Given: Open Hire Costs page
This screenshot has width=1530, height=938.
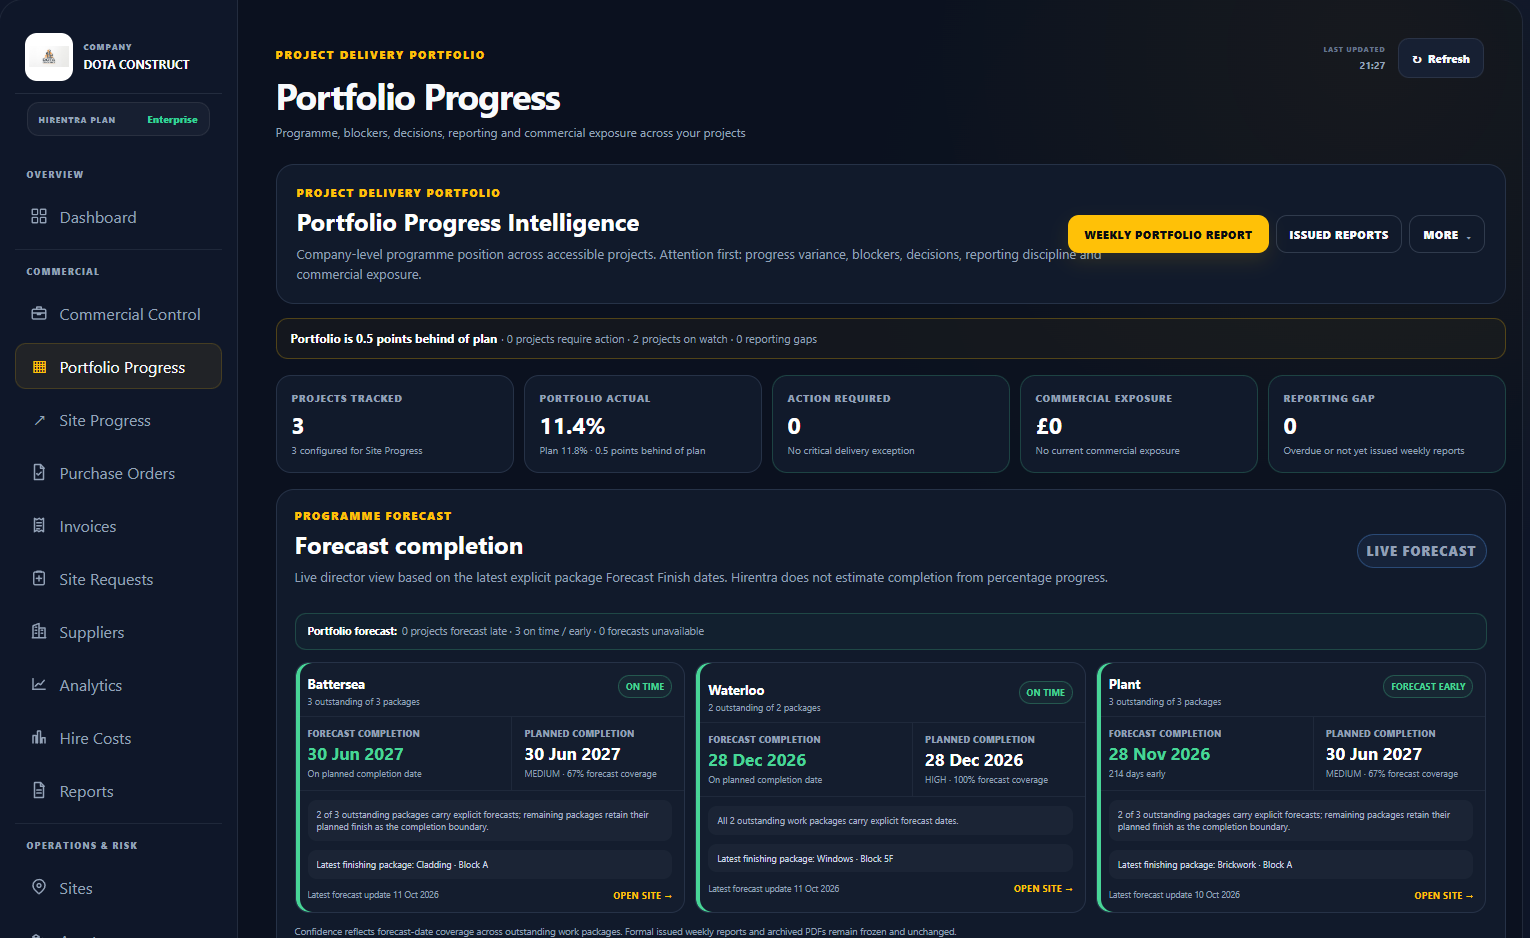Looking at the screenshot, I should tap(118, 738).
